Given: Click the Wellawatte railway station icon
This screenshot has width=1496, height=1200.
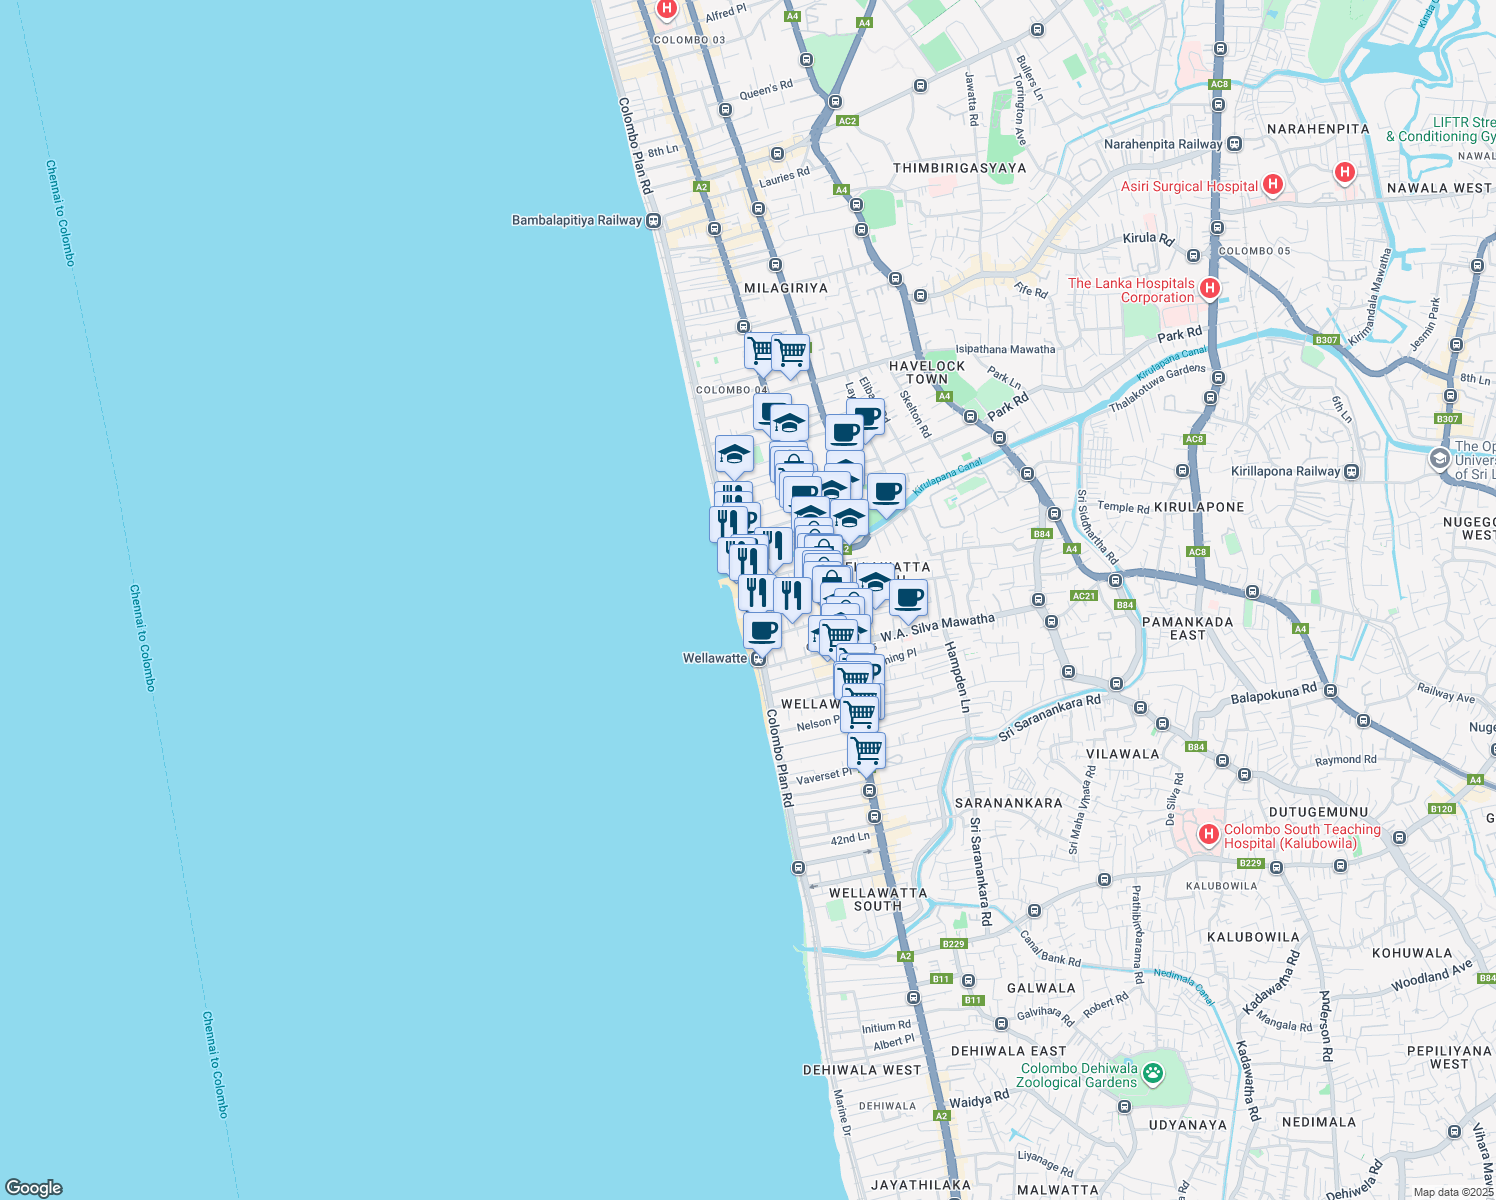Looking at the screenshot, I should pos(757,658).
